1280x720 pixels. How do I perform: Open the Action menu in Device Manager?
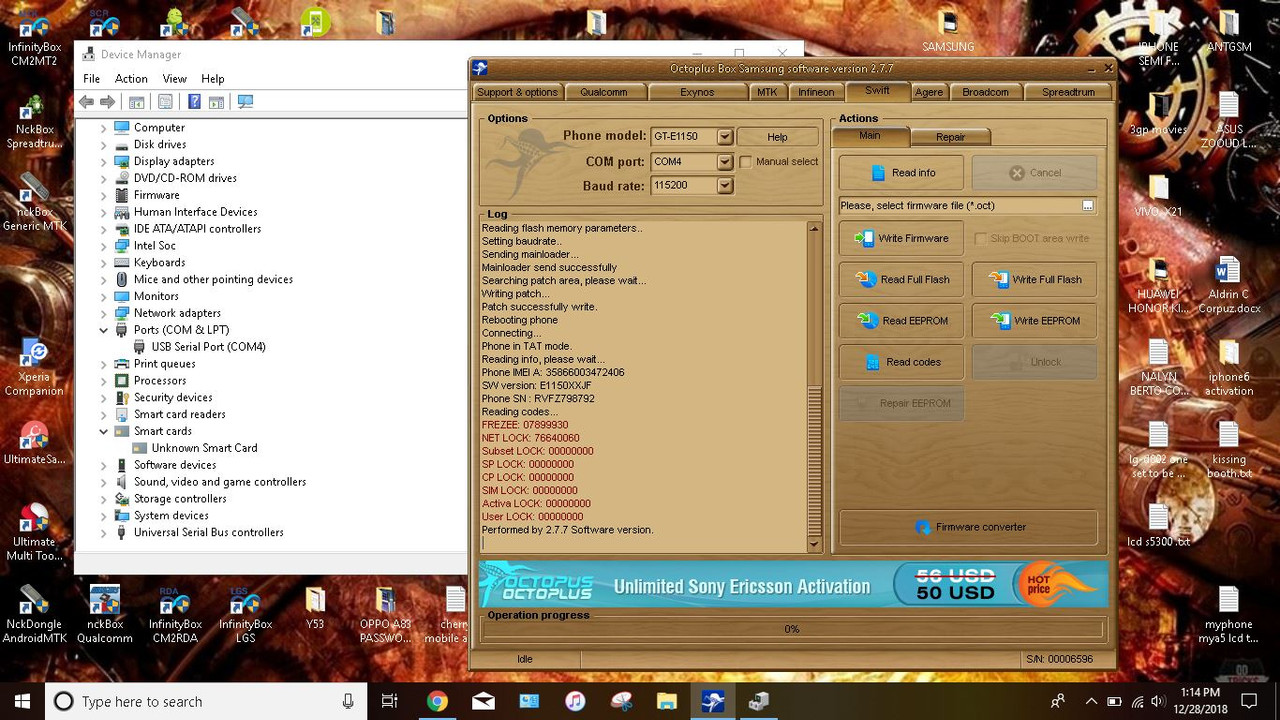[131, 78]
